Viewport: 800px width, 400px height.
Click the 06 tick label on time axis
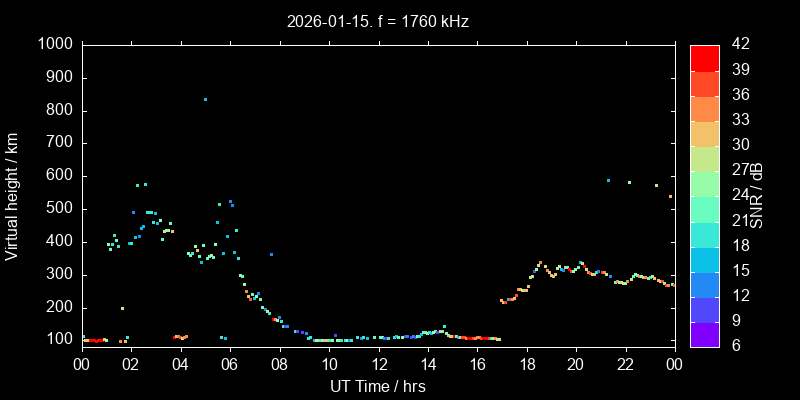click(230, 366)
